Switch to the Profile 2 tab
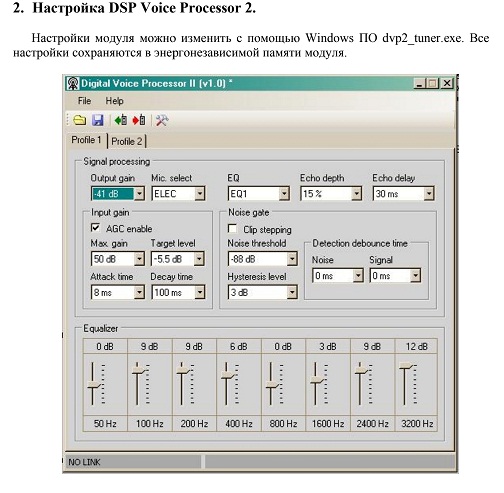 [x=127, y=141]
